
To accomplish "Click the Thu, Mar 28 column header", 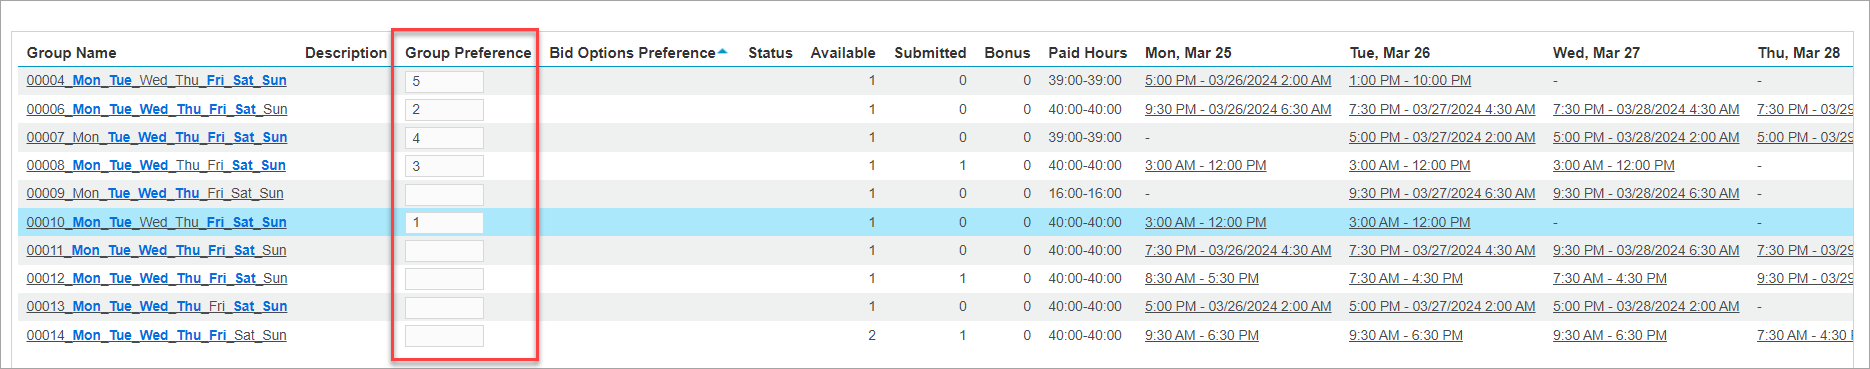I will (x=1799, y=53).
